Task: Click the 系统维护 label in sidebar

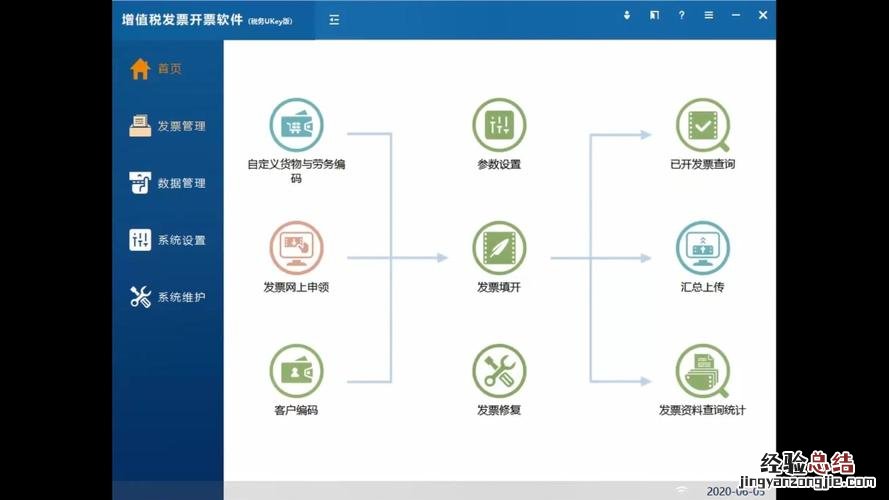Action: tap(181, 297)
